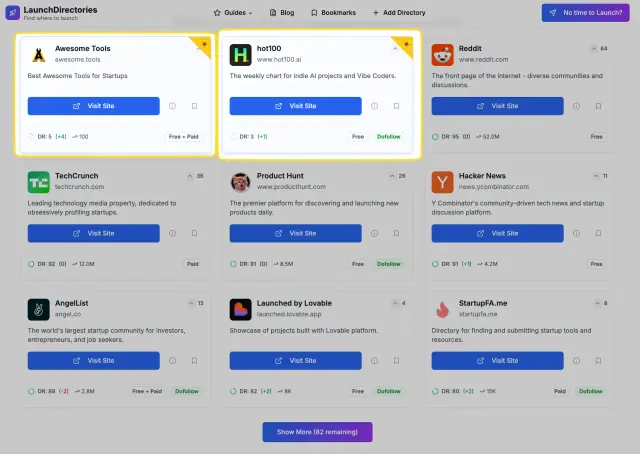Screen dimensions: 640x454
Task: Upvote Hacker News using the chevron
Action: point(596,176)
